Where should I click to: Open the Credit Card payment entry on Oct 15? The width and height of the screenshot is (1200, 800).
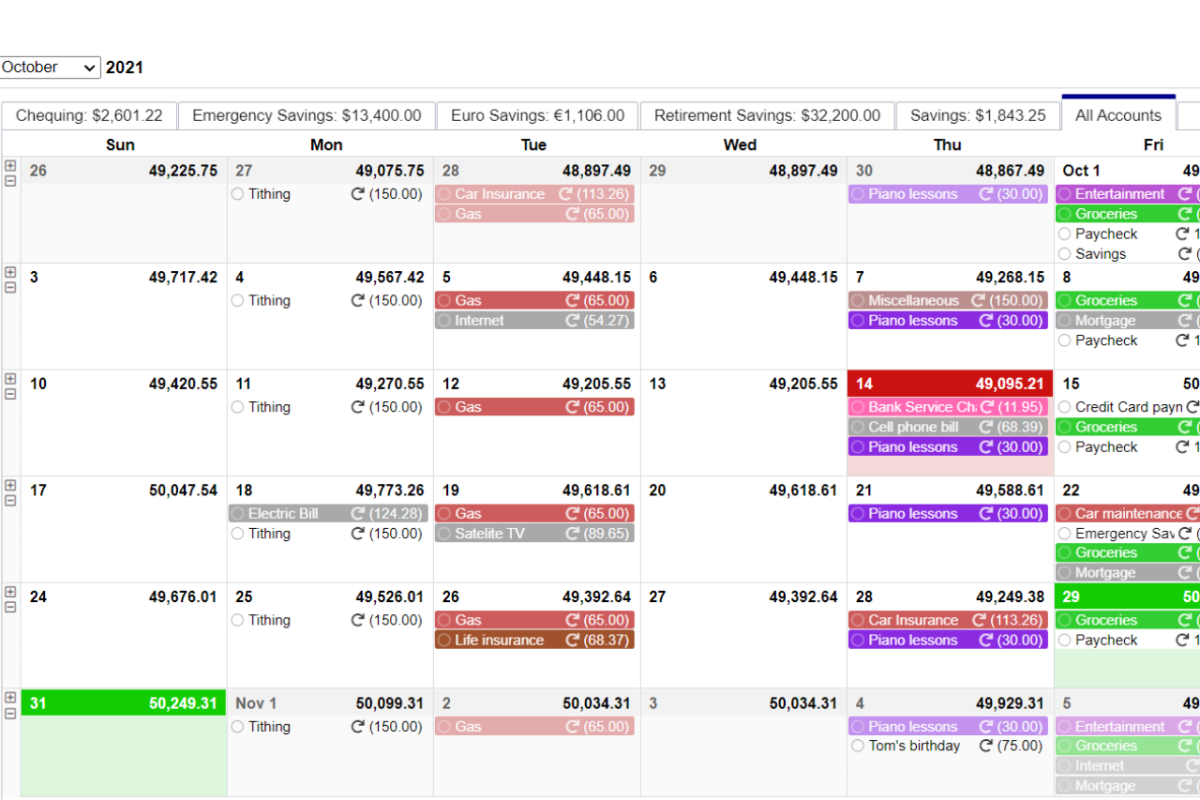(x=1120, y=407)
